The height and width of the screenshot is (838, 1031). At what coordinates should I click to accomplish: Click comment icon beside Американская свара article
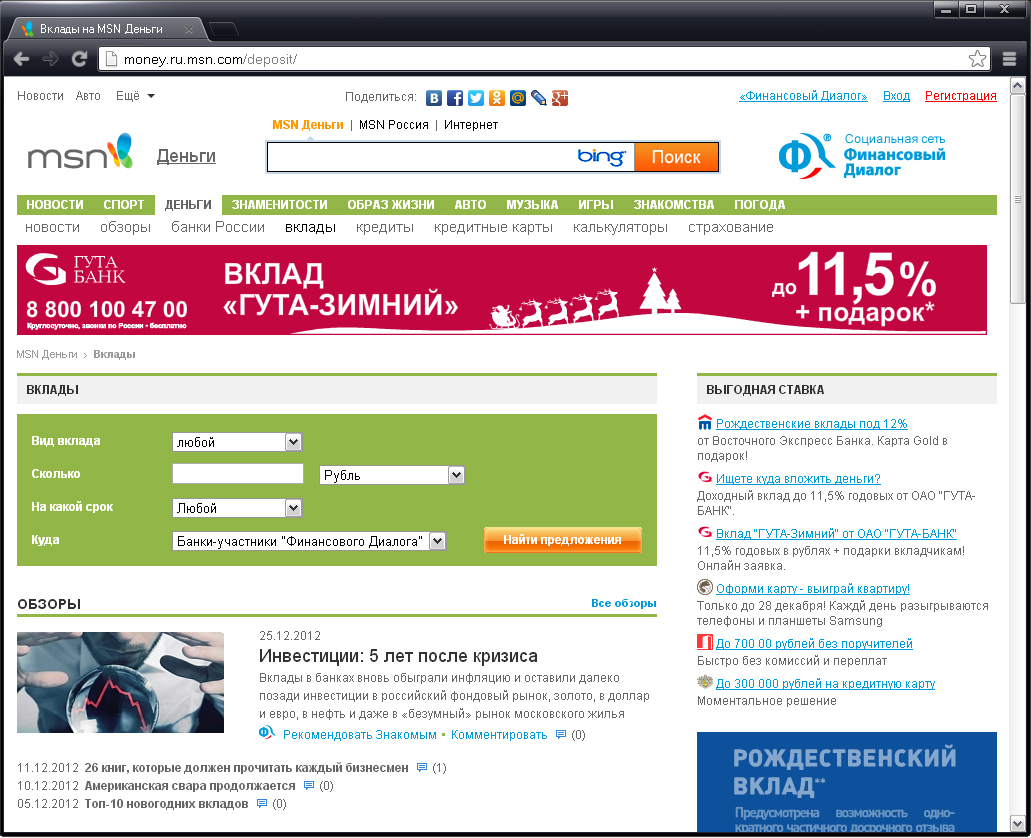(309, 785)
